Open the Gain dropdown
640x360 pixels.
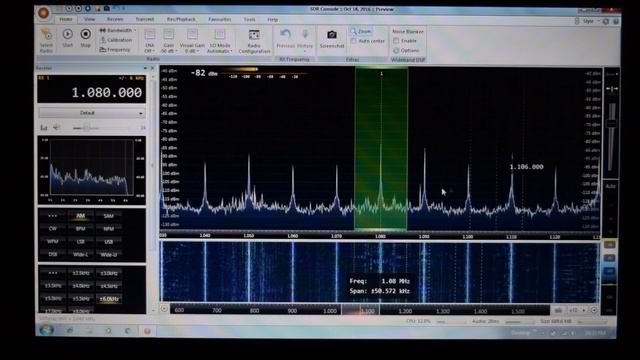pos(169,41)
